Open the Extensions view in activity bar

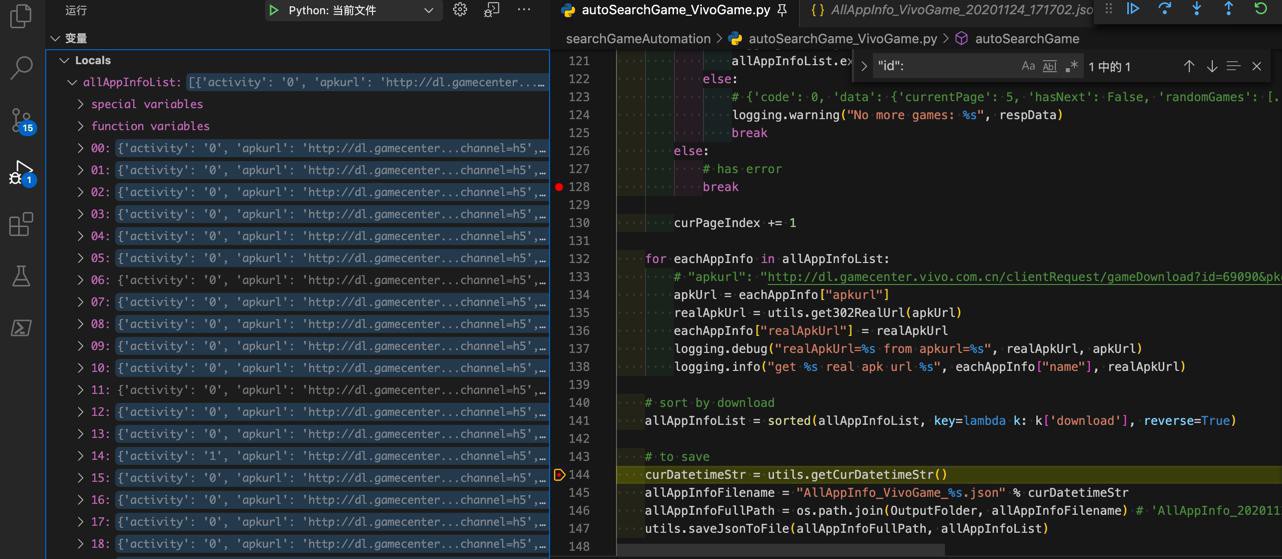21,224
